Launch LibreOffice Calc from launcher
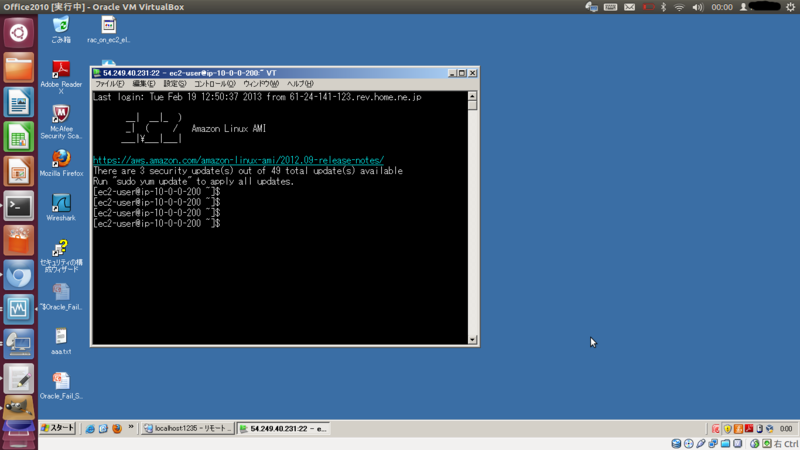The image size is (800, 450). 18,137
